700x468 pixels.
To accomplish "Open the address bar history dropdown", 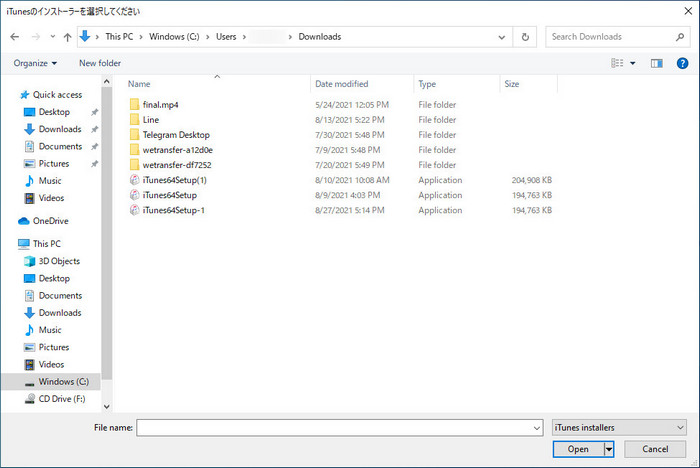I will click(x=502, y=38).
